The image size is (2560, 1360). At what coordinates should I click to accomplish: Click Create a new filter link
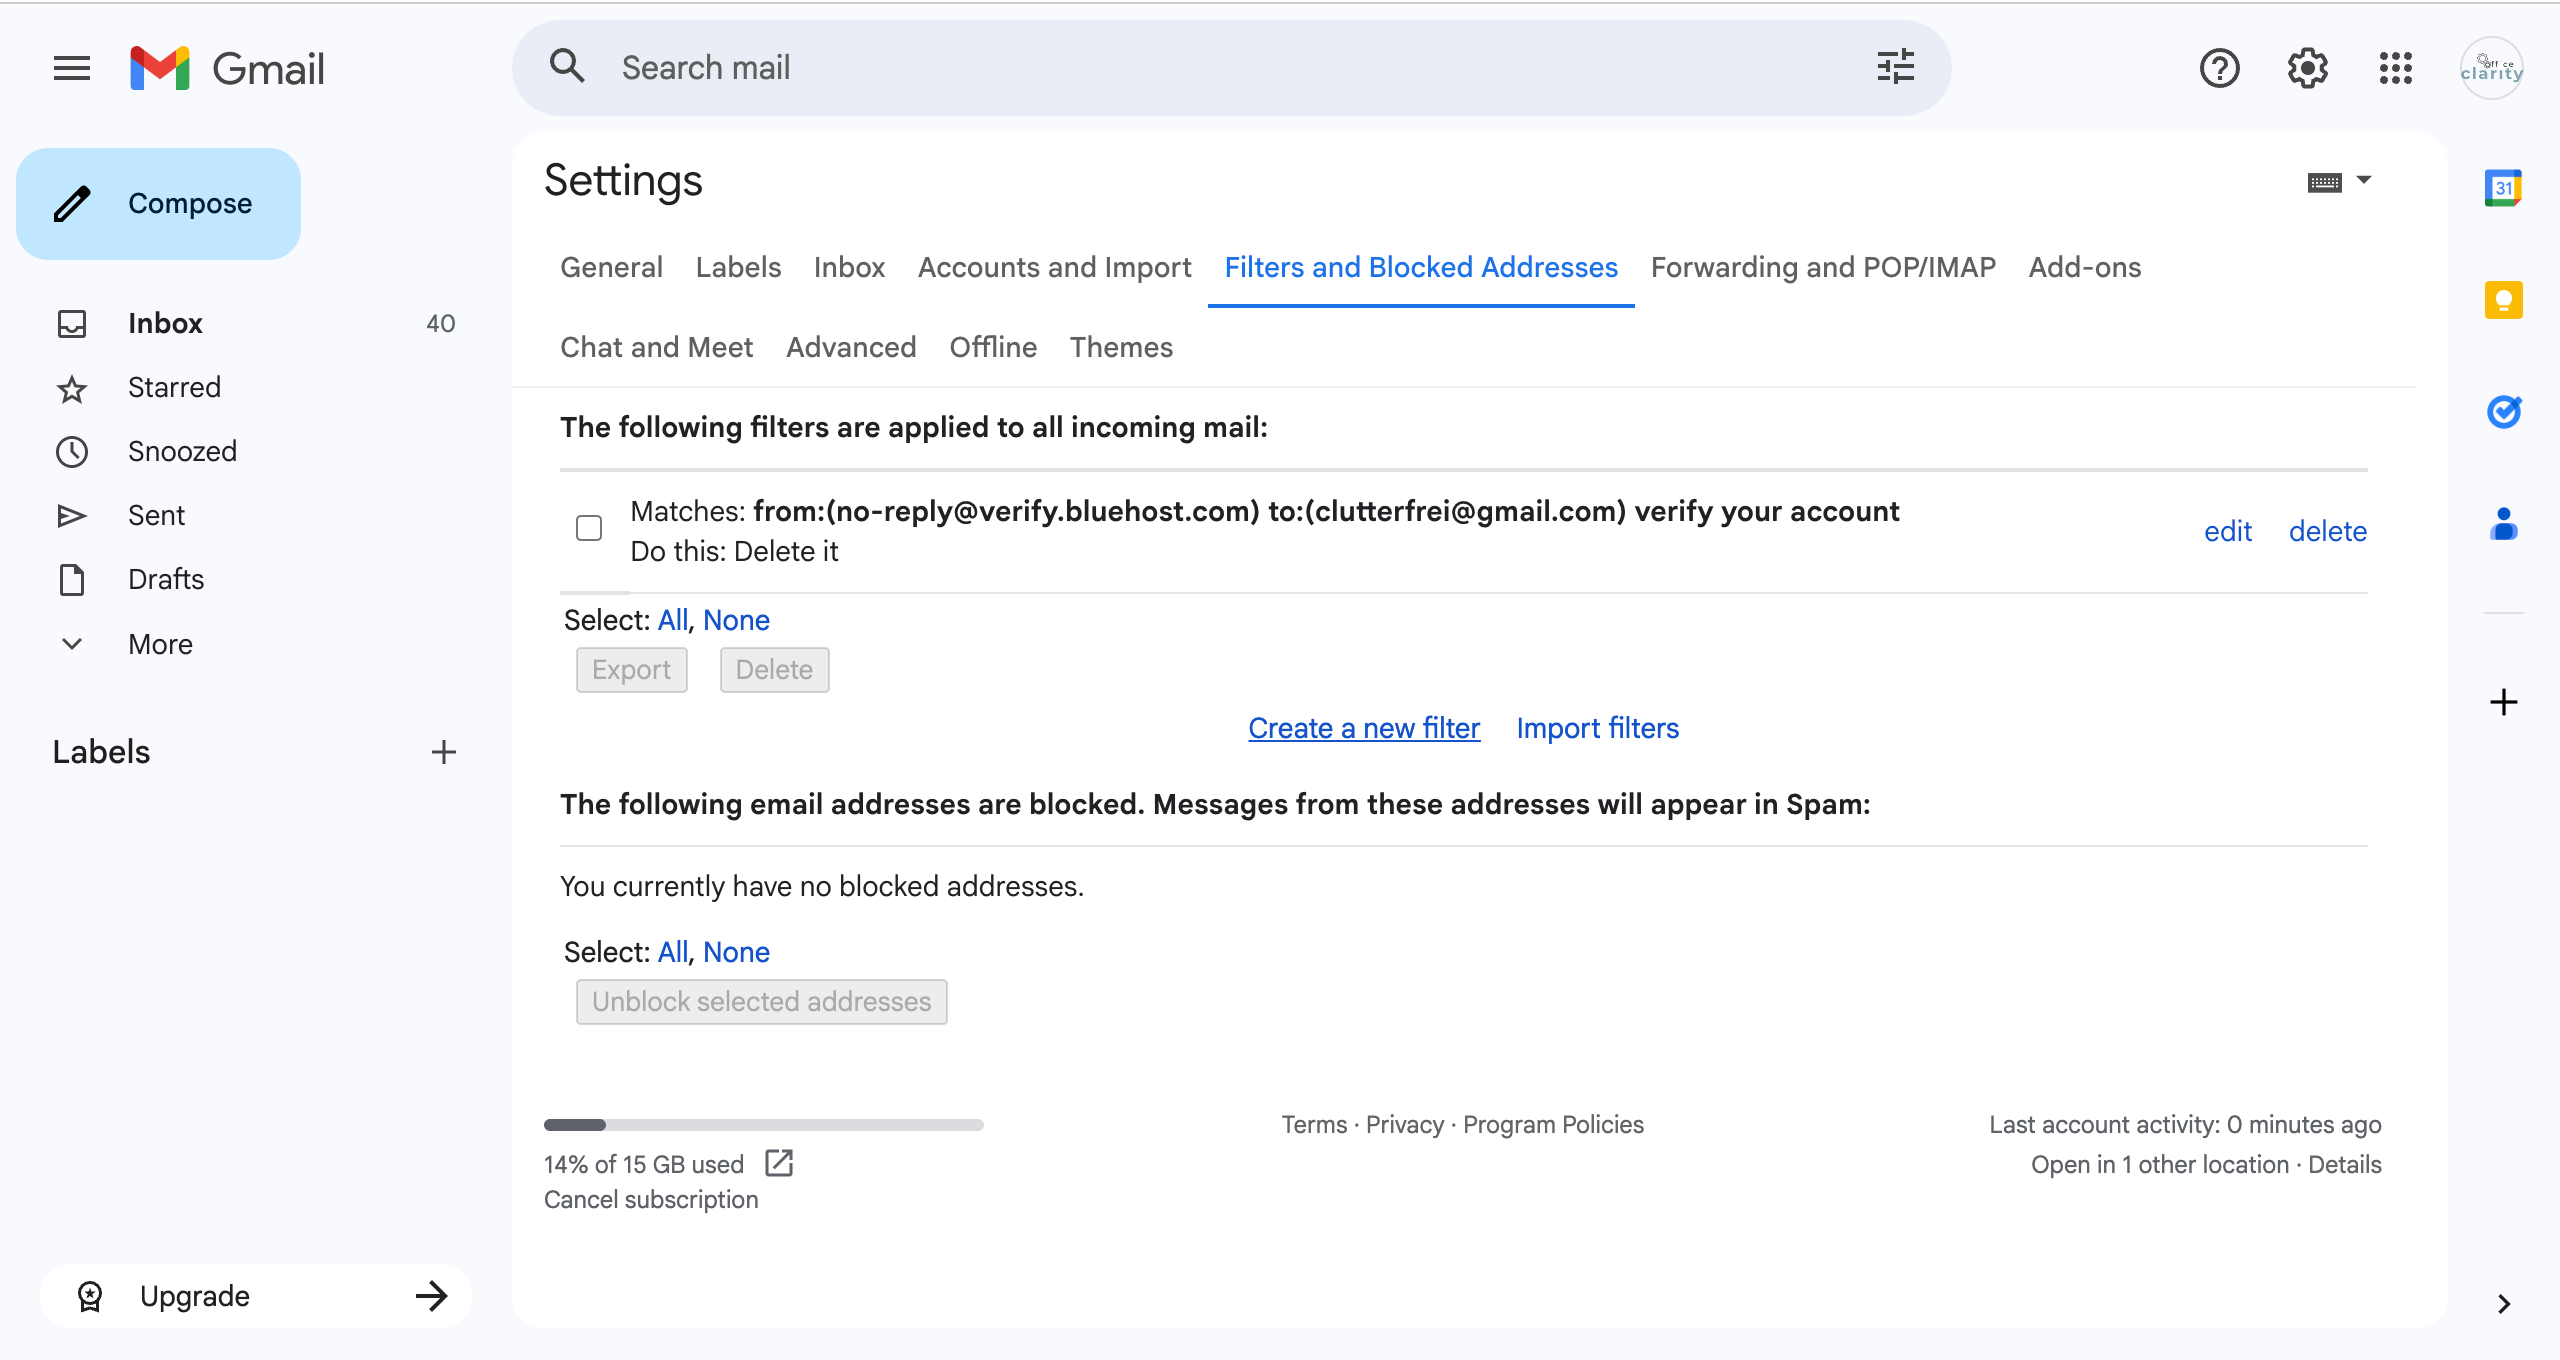[1363, 728]
